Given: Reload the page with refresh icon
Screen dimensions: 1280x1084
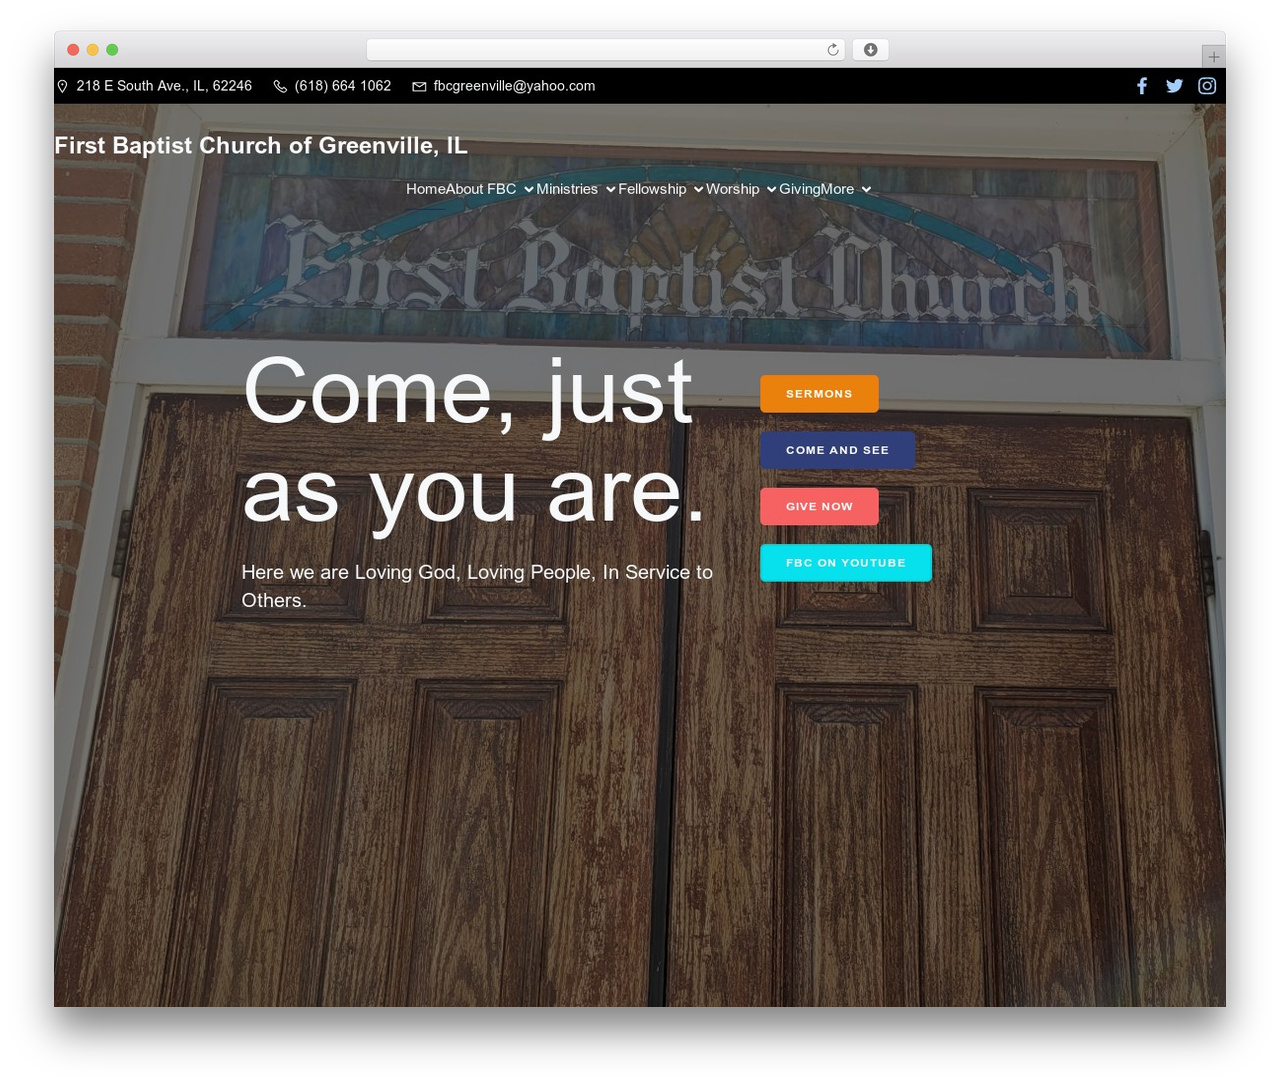Looking at the screenshot, I should click(832, 50).
